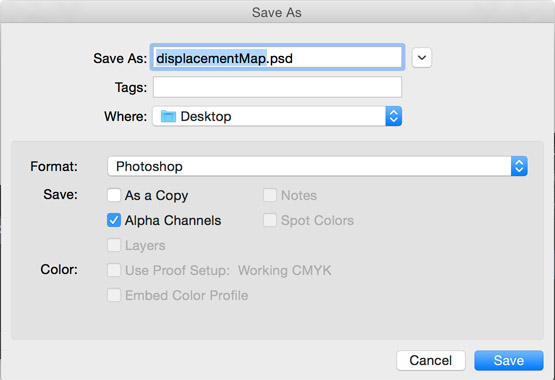The height and width of the screenshot is (380, 555).
Task: Toggle the Spot Colors checkbox
Action: pyautogui.click(x=270, y=220)
